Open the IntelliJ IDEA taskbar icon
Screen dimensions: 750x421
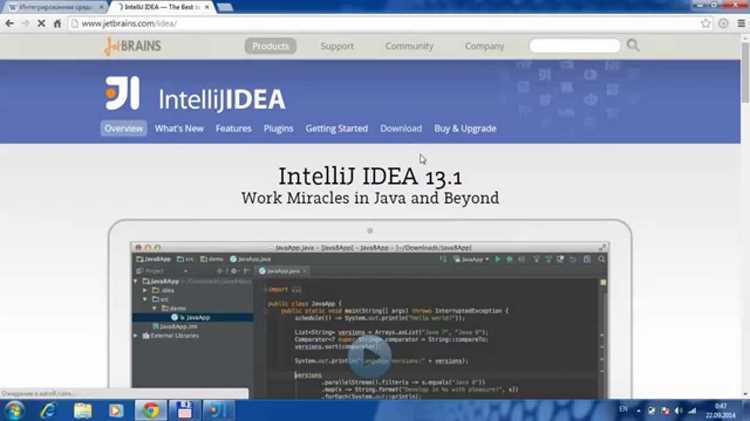click(219, 410)
